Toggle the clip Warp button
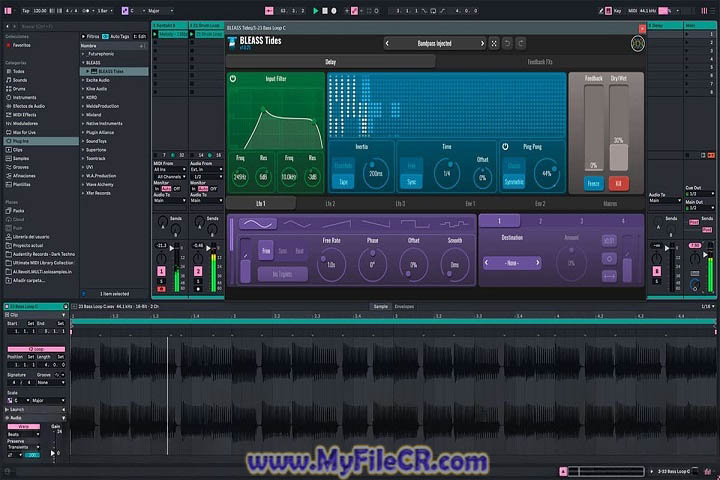Screen dimensions: 720x480 click(23, 426)
